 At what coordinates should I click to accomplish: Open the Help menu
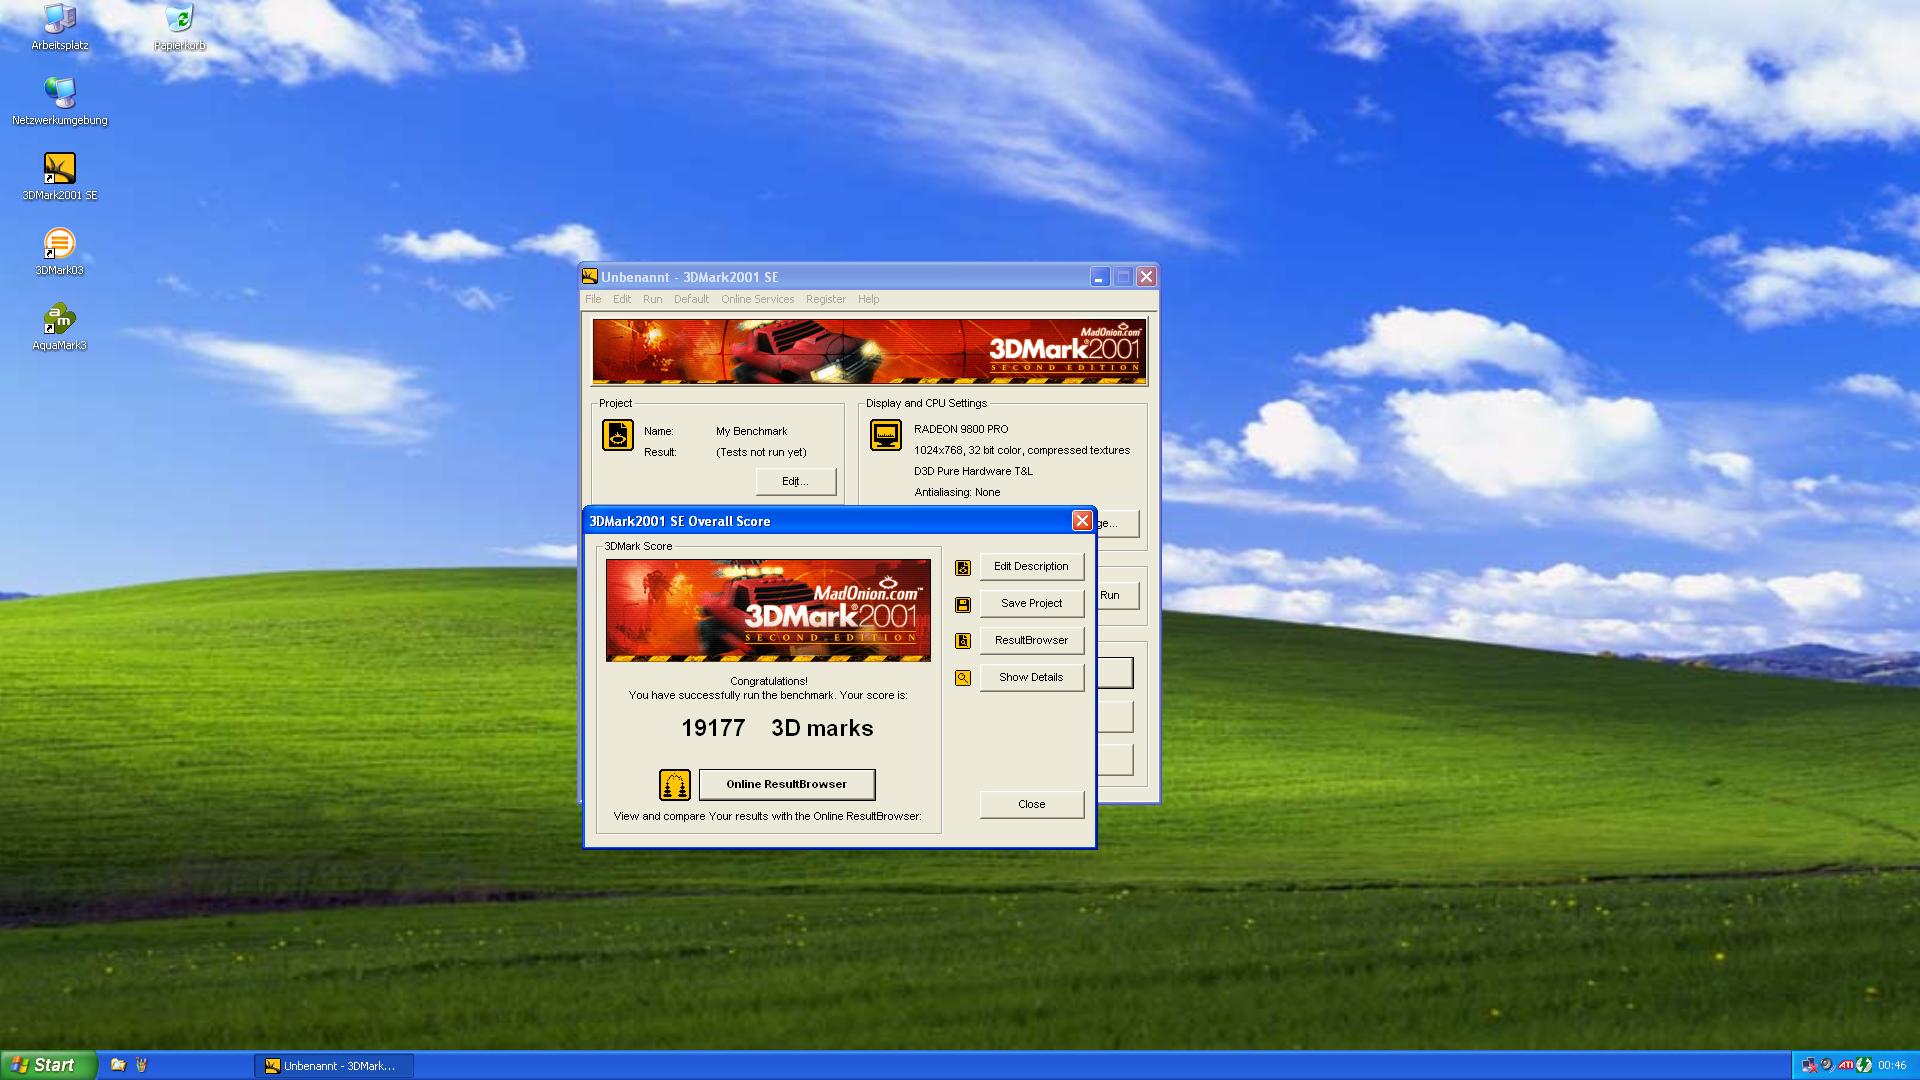pos(869,299)
